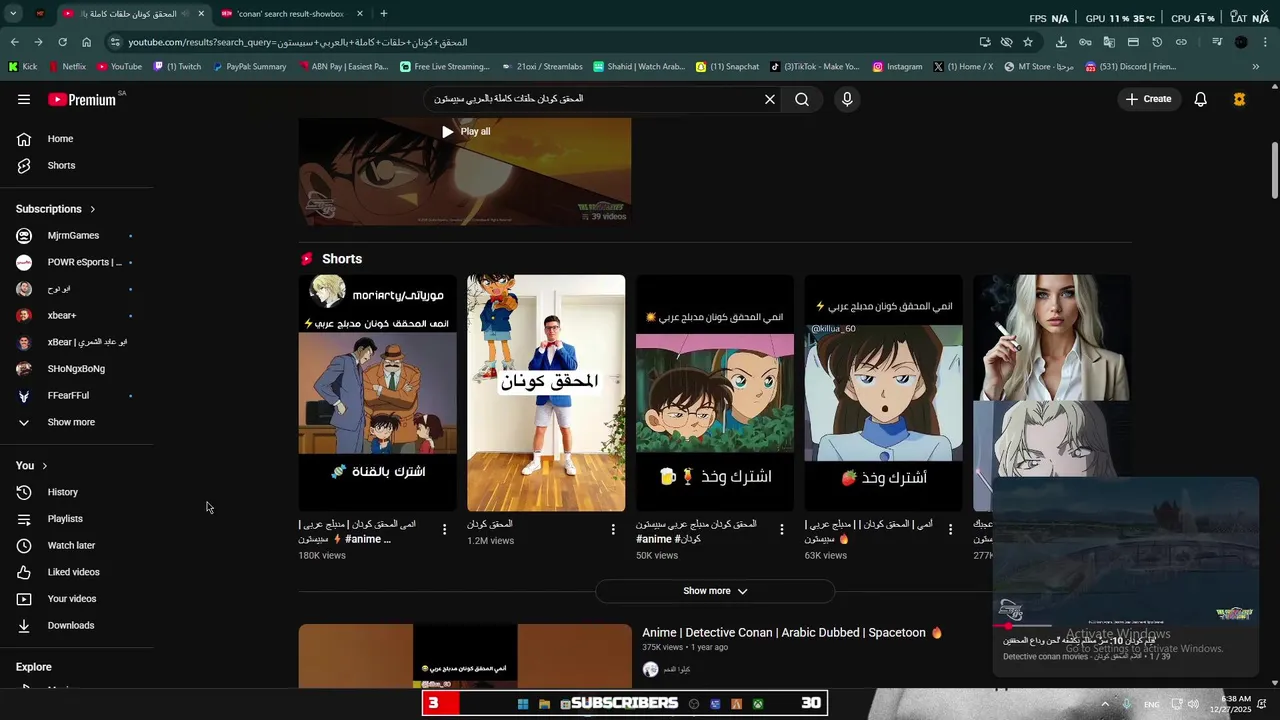Reload the page

click(62, 42)
